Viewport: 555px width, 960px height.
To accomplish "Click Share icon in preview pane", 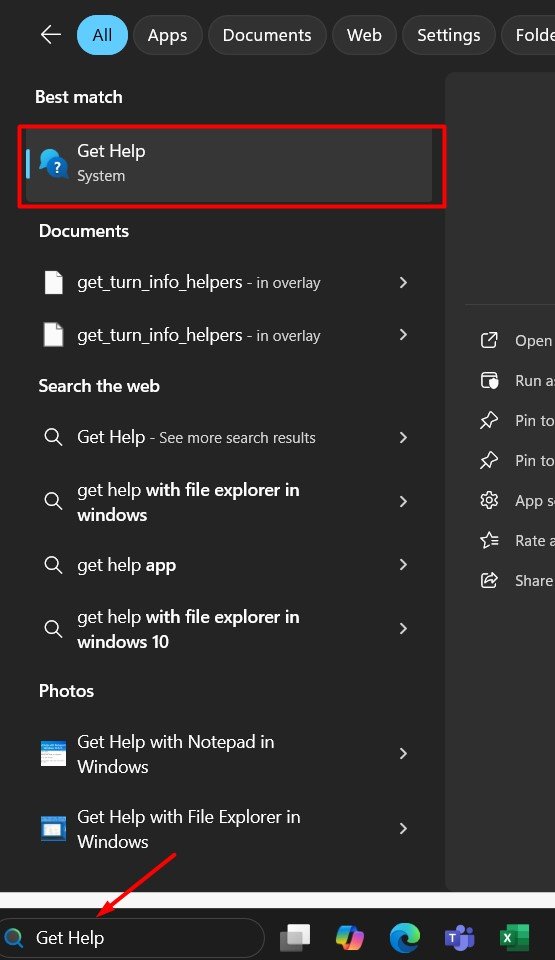I will point(489,580).
